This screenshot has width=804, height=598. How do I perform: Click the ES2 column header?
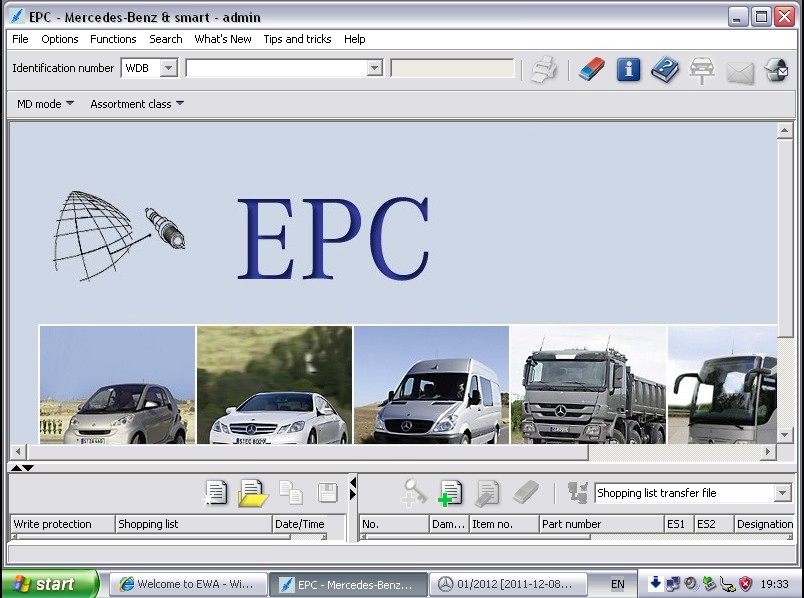[714, 524]
